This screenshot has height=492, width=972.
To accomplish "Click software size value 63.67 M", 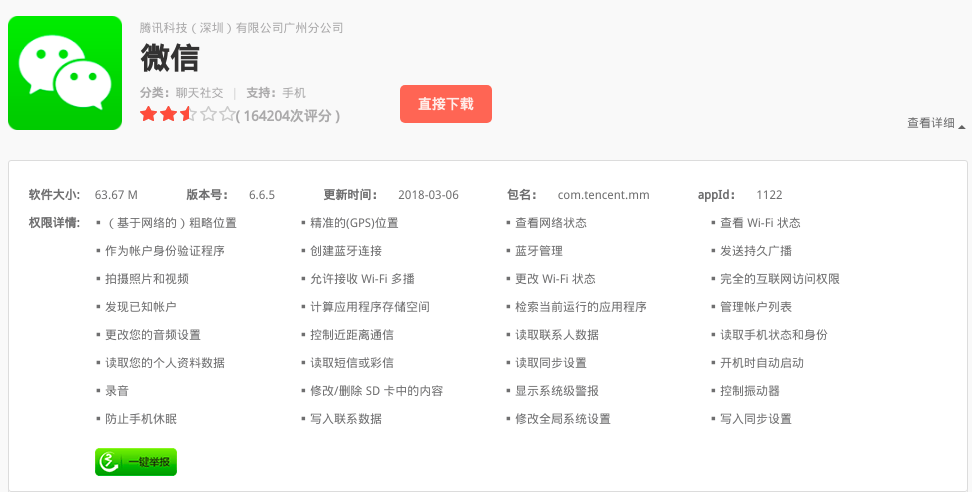I will tap(116, 195).
